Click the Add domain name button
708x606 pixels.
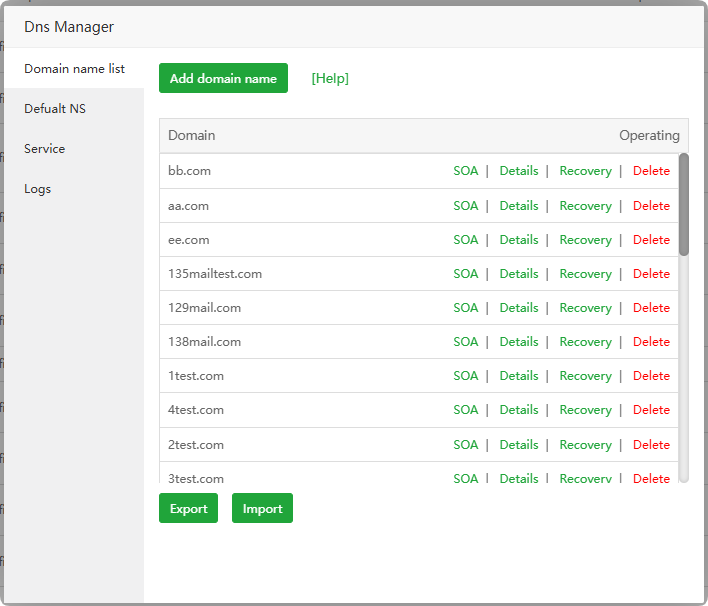click(x=223, y=79)
